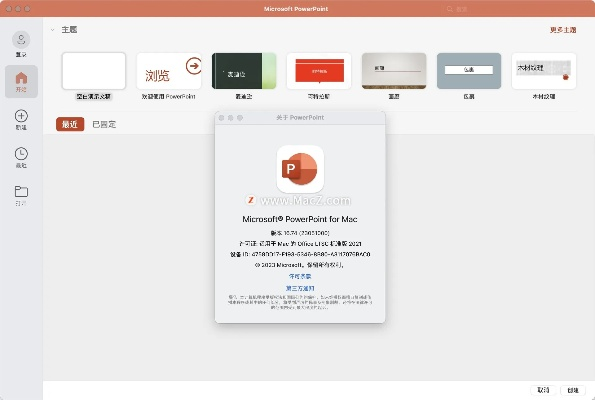The image size is (595, 400).
Task: Open the Recent clock icon in sidebar
Action: [21, 154]
